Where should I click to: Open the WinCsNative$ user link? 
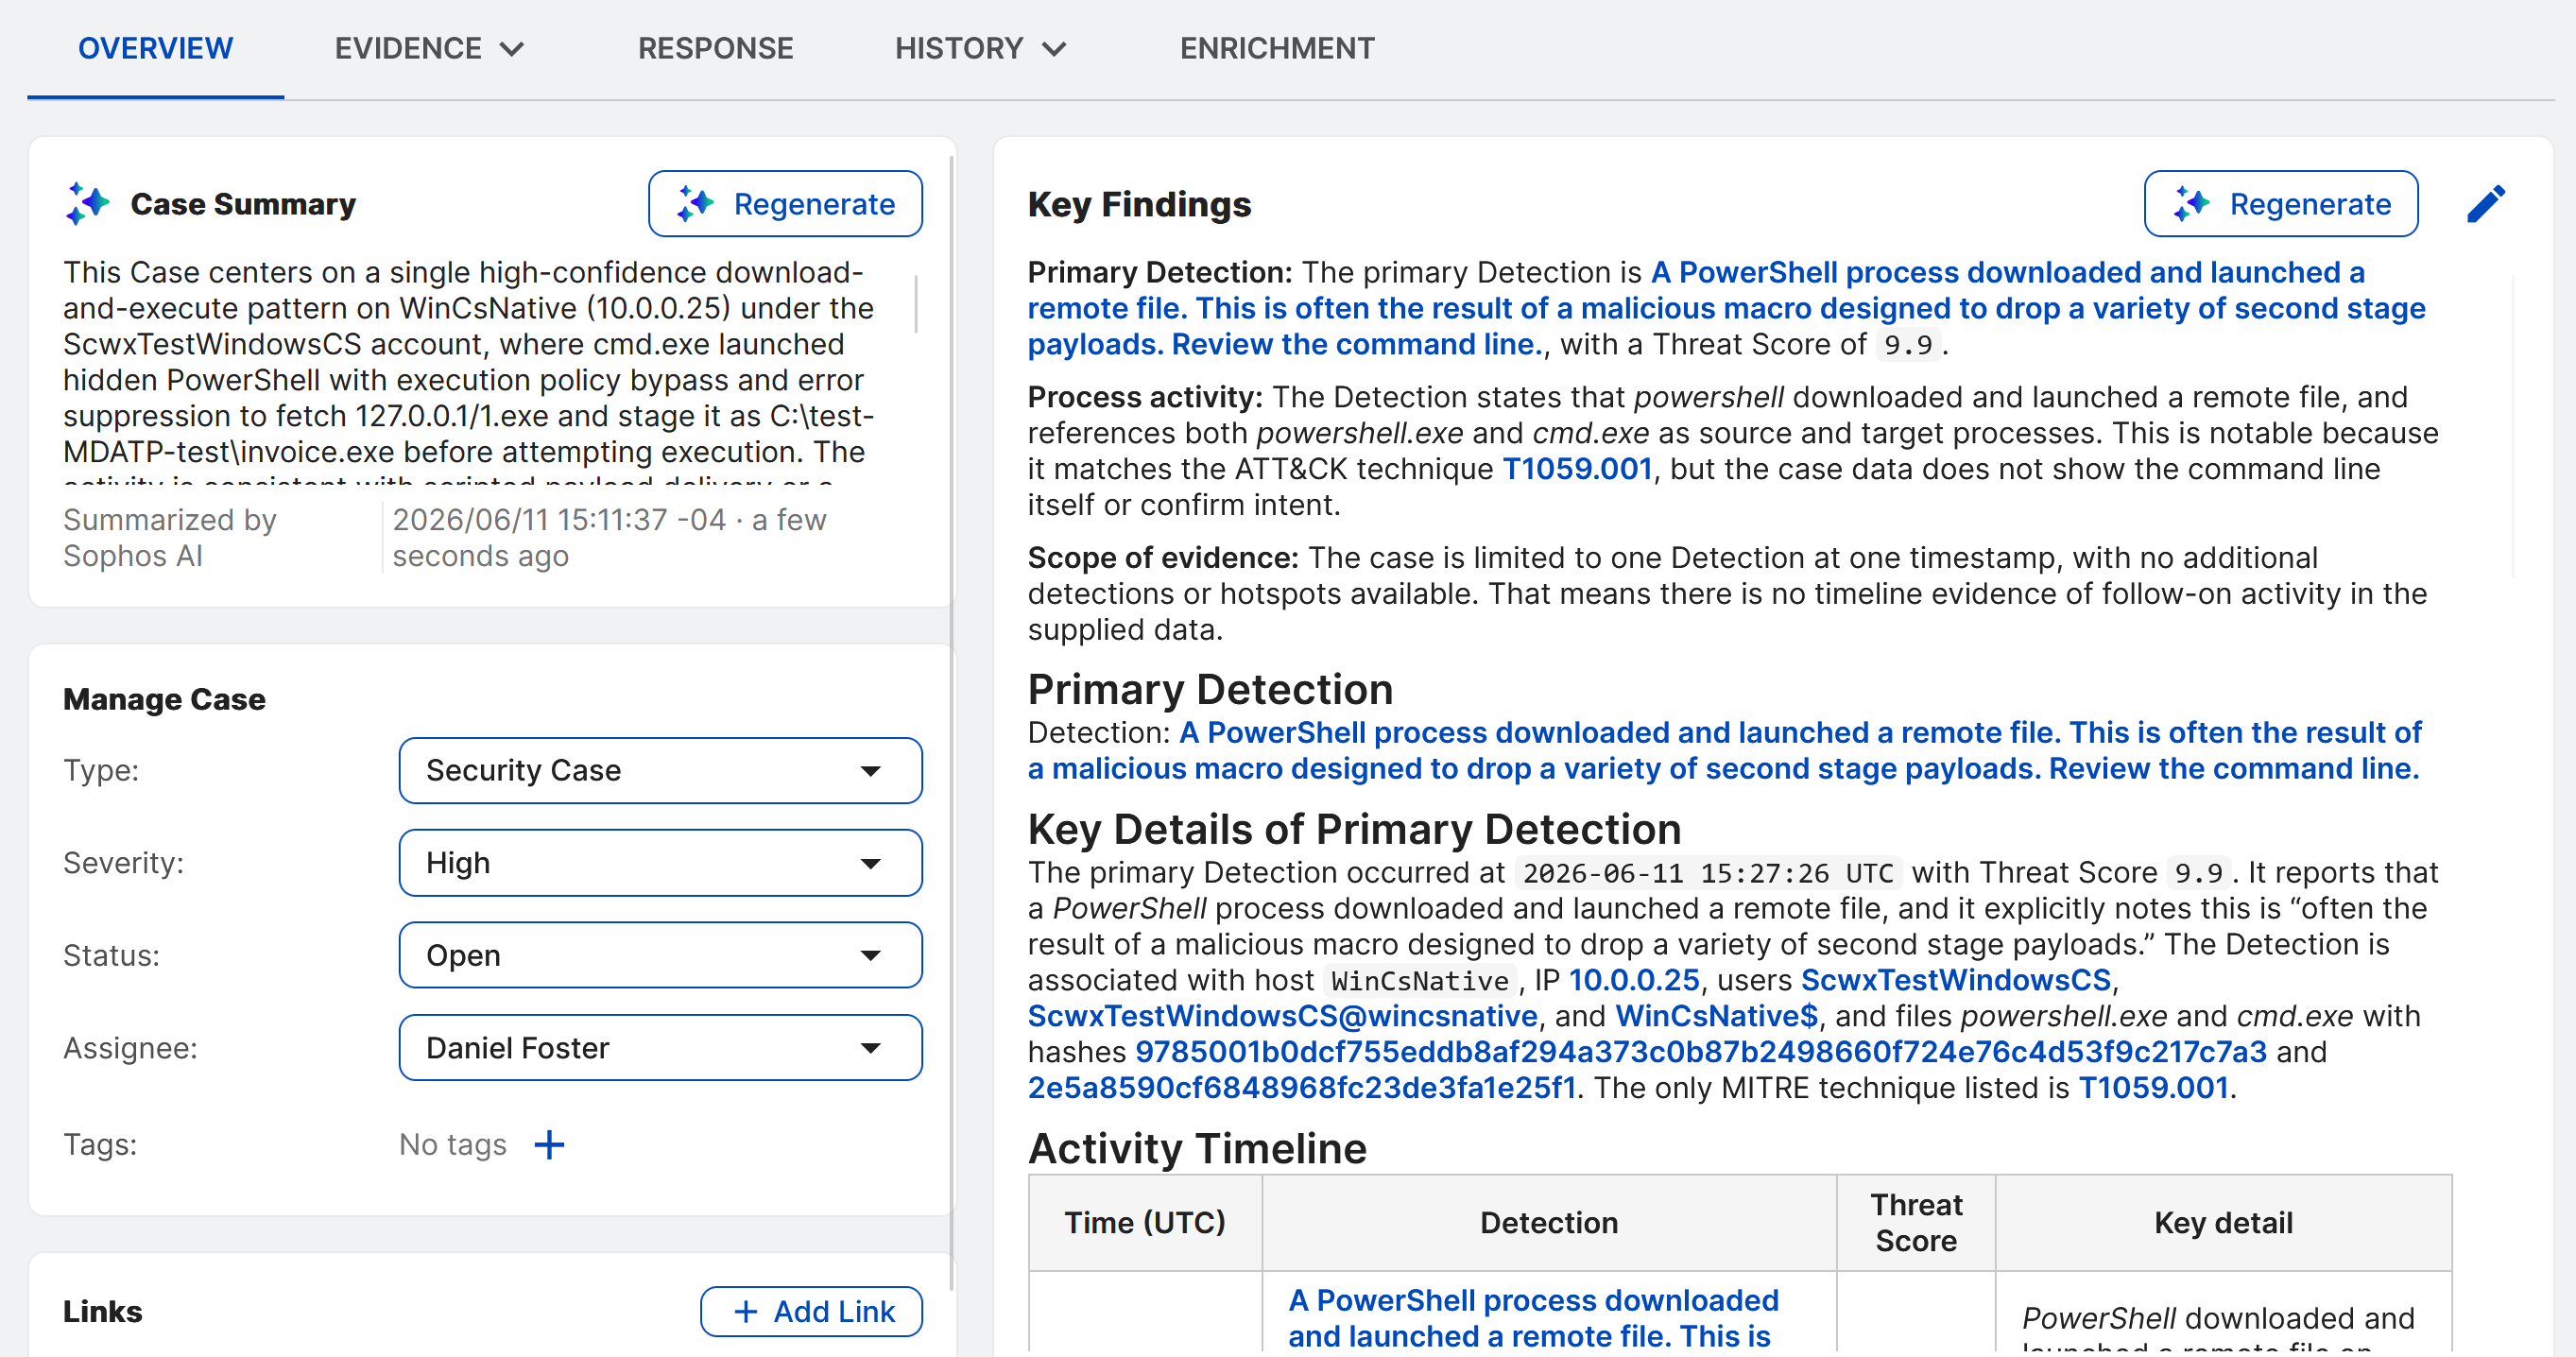1716,1015
